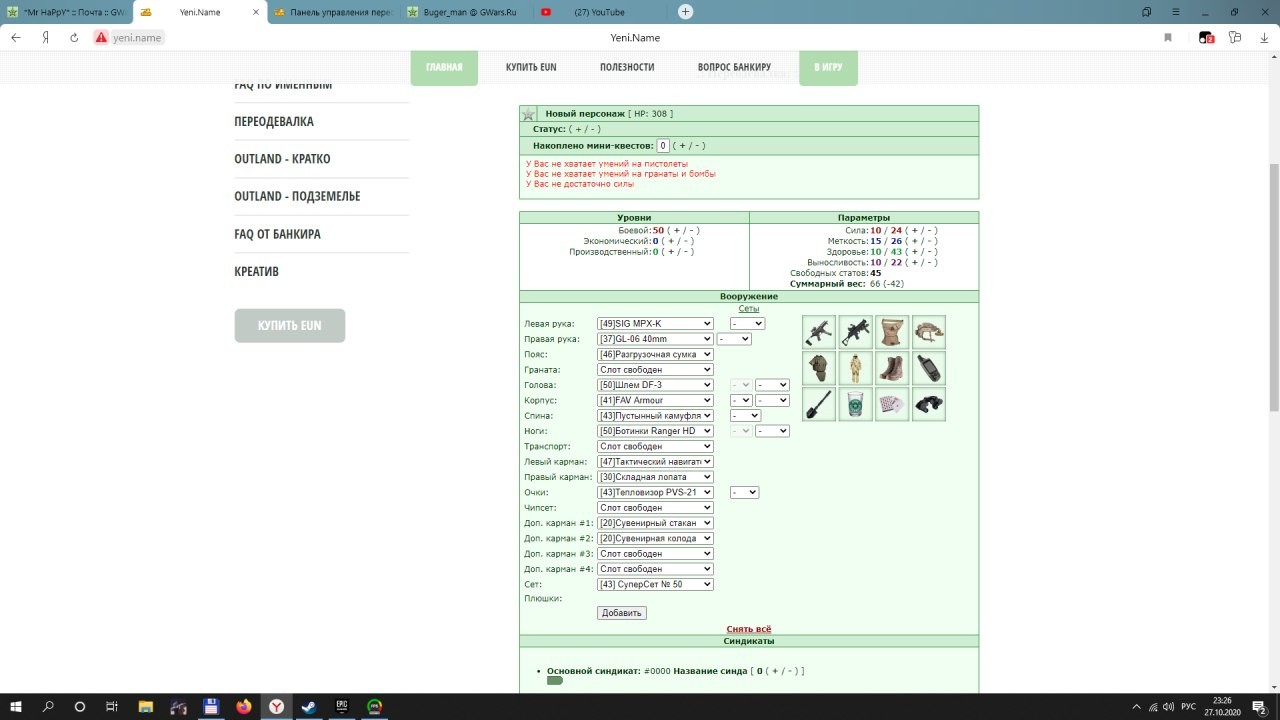This screenshot has width=1280, height=720.
Task: Expand the Граната slot dropdown
Action: click(x=655, y=369)
